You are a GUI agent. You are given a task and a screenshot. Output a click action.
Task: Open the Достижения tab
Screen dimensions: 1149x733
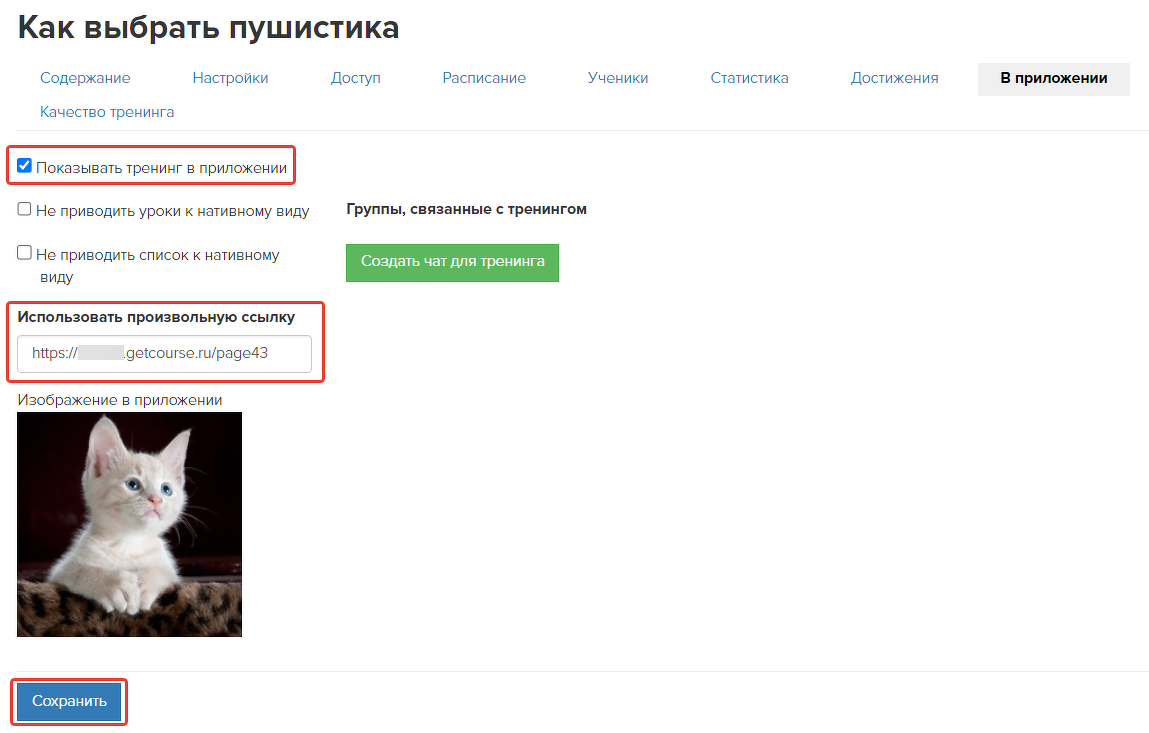pos(894,78)
